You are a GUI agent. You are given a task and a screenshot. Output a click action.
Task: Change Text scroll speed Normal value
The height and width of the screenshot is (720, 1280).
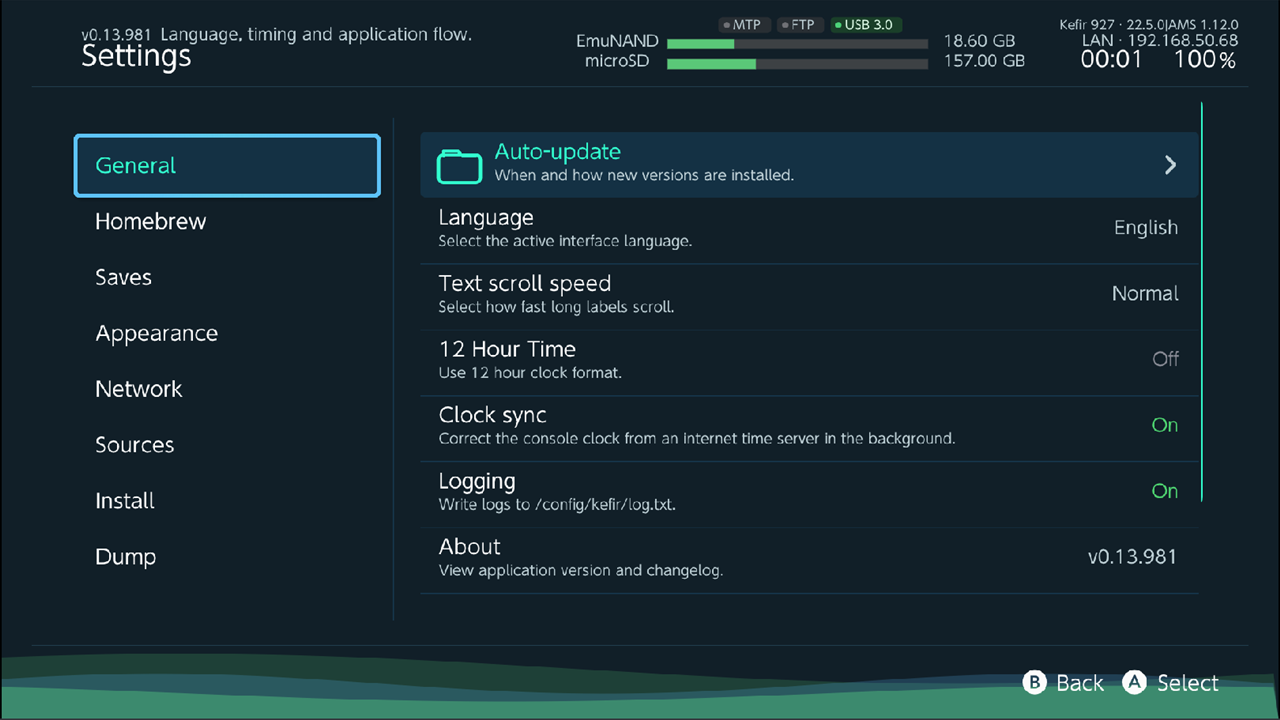[x=1145, y=294]
